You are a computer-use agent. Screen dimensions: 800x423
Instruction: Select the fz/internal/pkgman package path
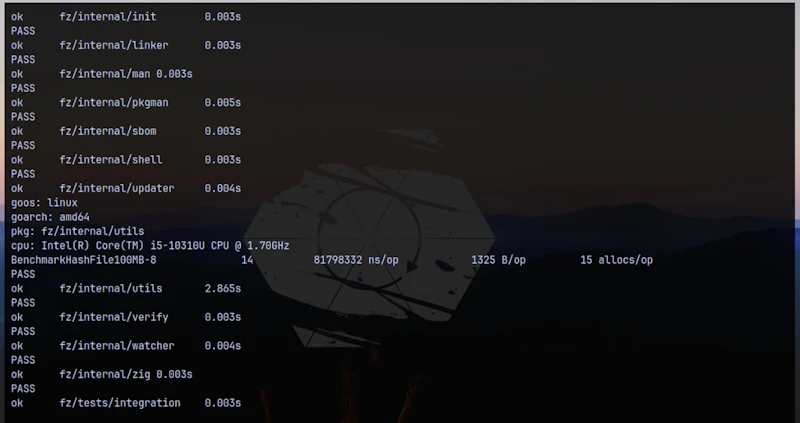(x=114, y=103)
